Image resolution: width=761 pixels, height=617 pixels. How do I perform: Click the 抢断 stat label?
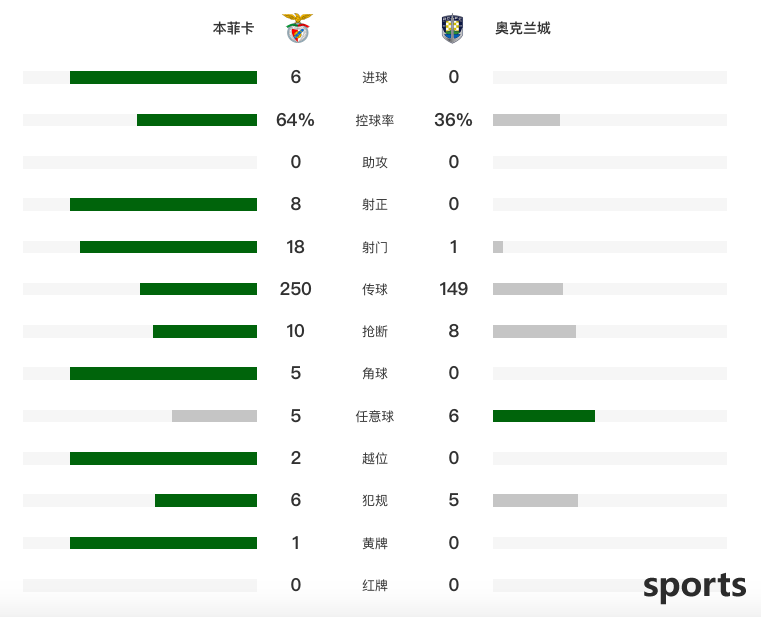pyautogui.click(x=375, y=331)
